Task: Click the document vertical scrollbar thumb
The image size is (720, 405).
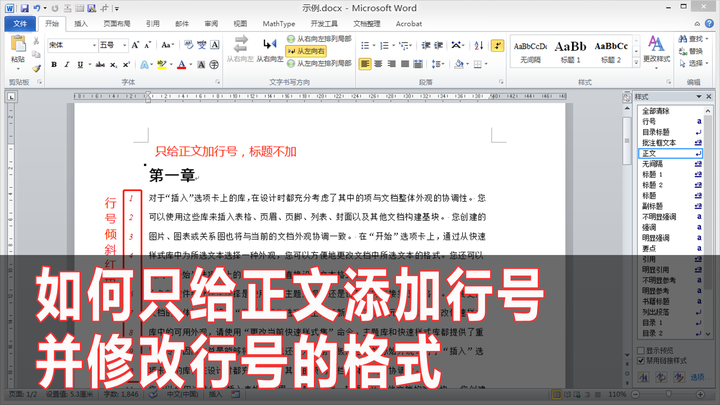Action: pyautogui.click(x=627, y=140)
